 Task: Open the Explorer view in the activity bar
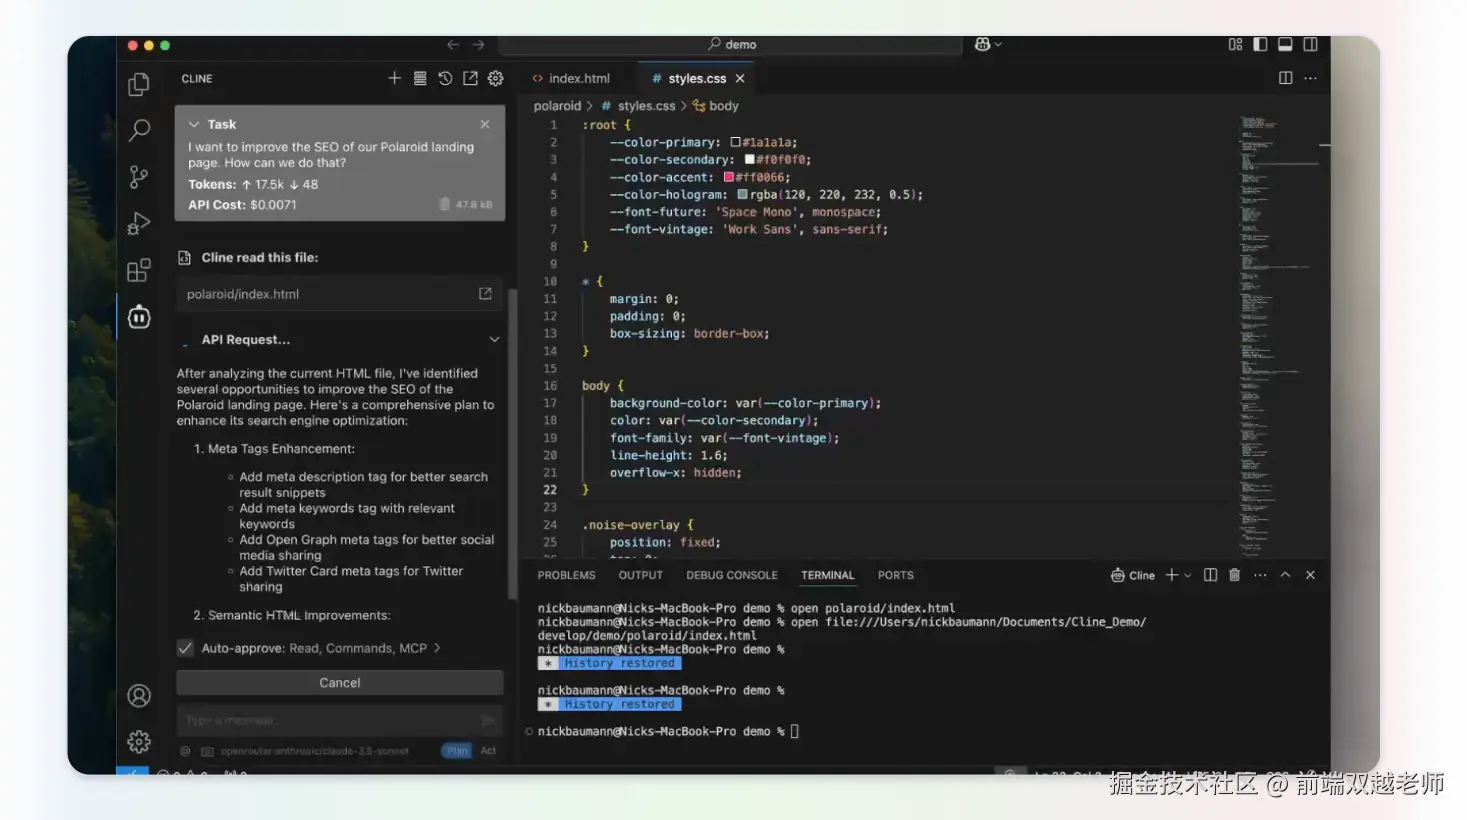point(139,84)
